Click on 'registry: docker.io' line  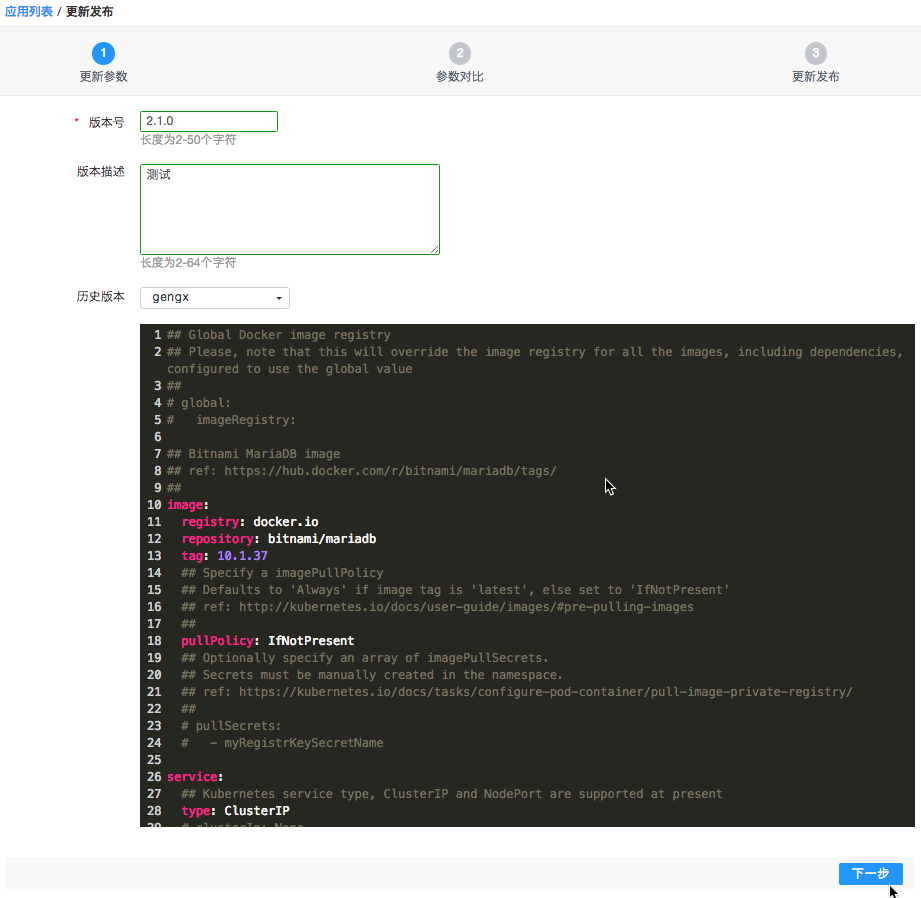(249, 522)
